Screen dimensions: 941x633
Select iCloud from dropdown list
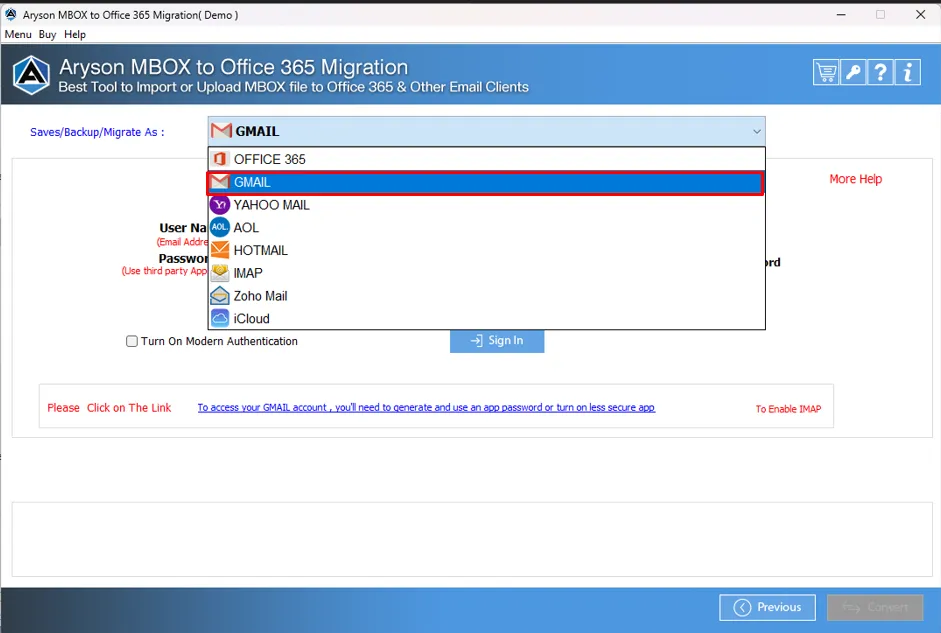pyautogui.click(x=487, y=319)
